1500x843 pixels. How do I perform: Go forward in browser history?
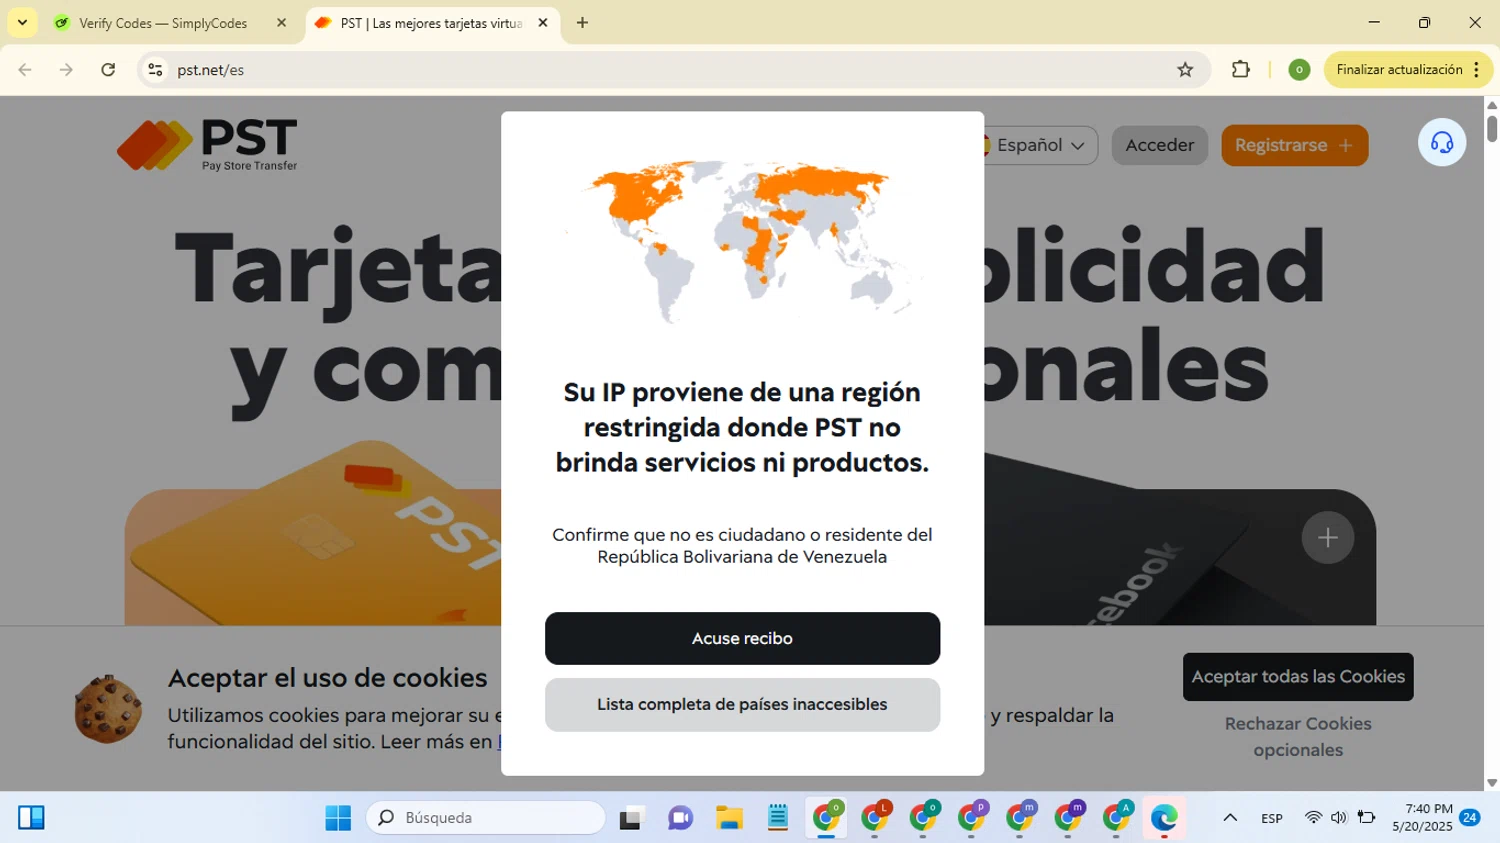66,70
